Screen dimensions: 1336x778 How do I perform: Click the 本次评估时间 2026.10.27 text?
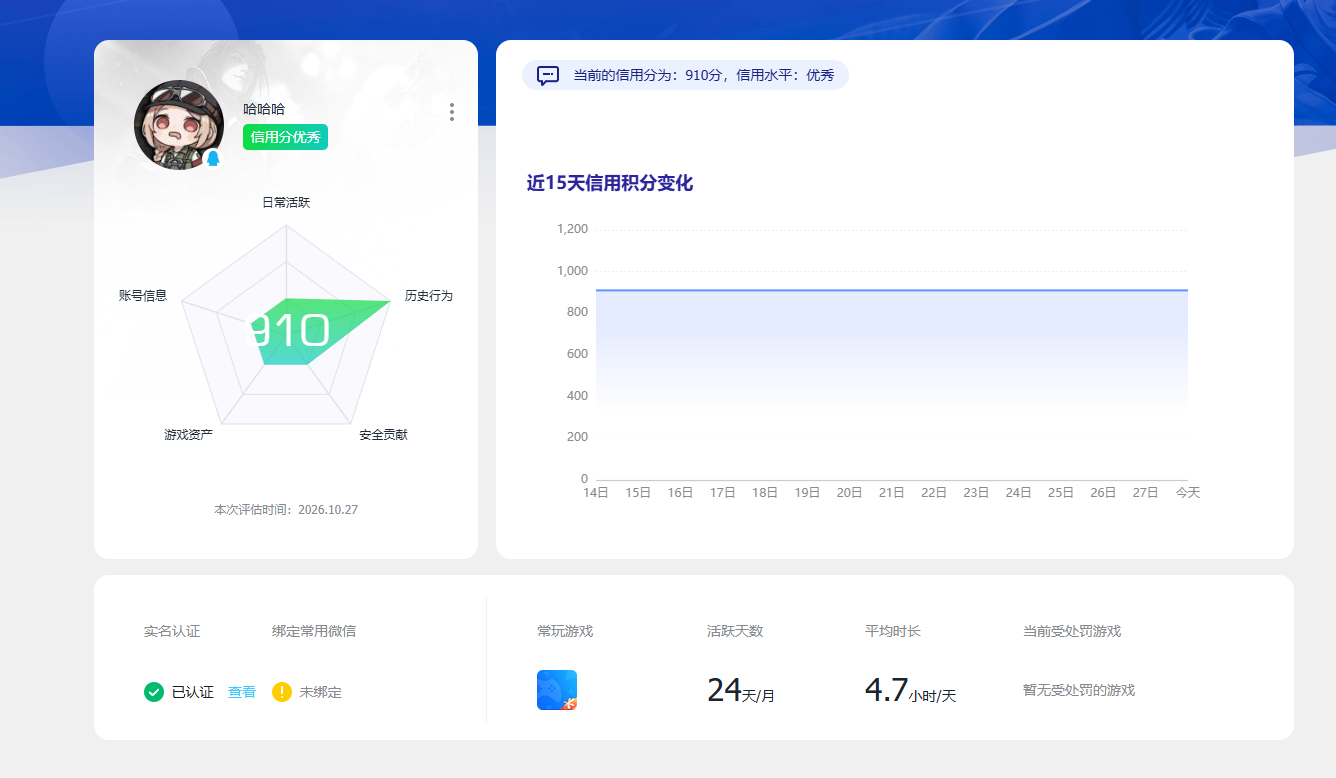(x=286, y=510)
